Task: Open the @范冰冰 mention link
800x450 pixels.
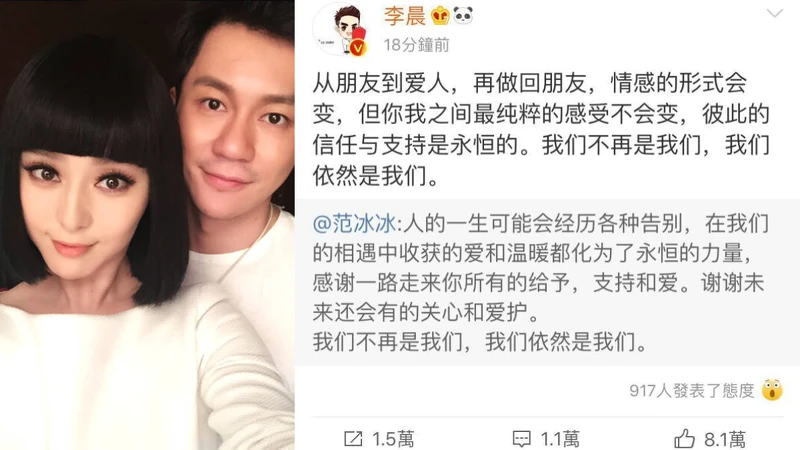Action: point(355,223)
